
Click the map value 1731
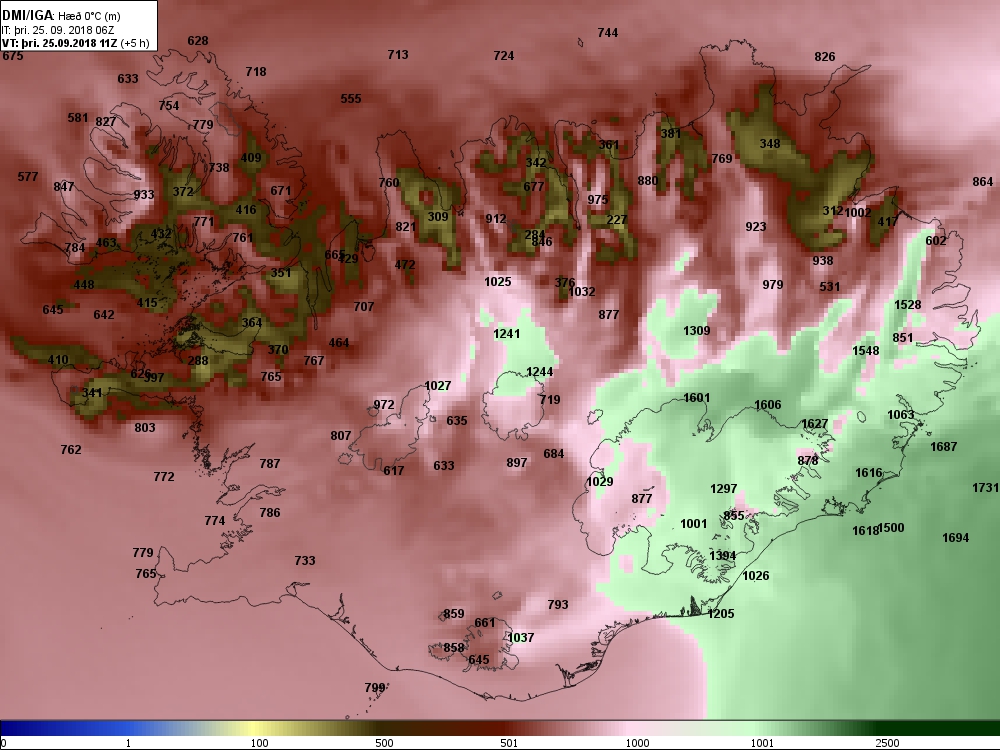click(x=985, y=488)
